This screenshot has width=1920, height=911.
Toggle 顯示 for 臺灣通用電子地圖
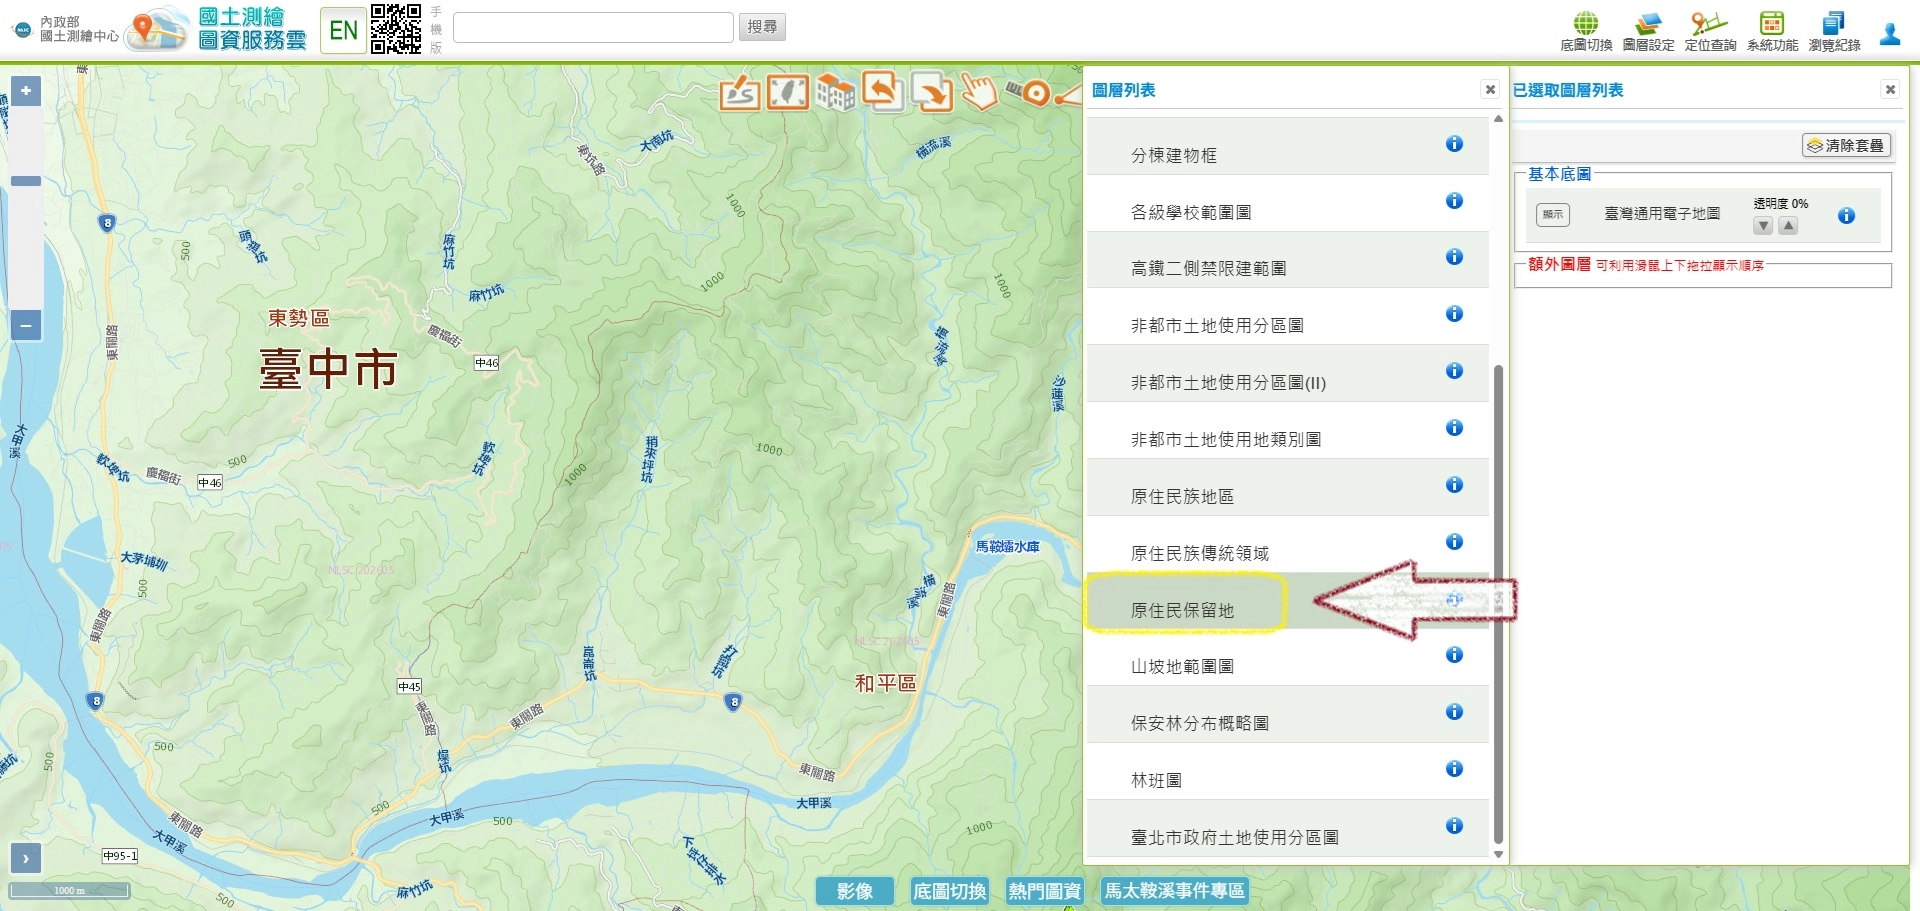[1553, 214]
